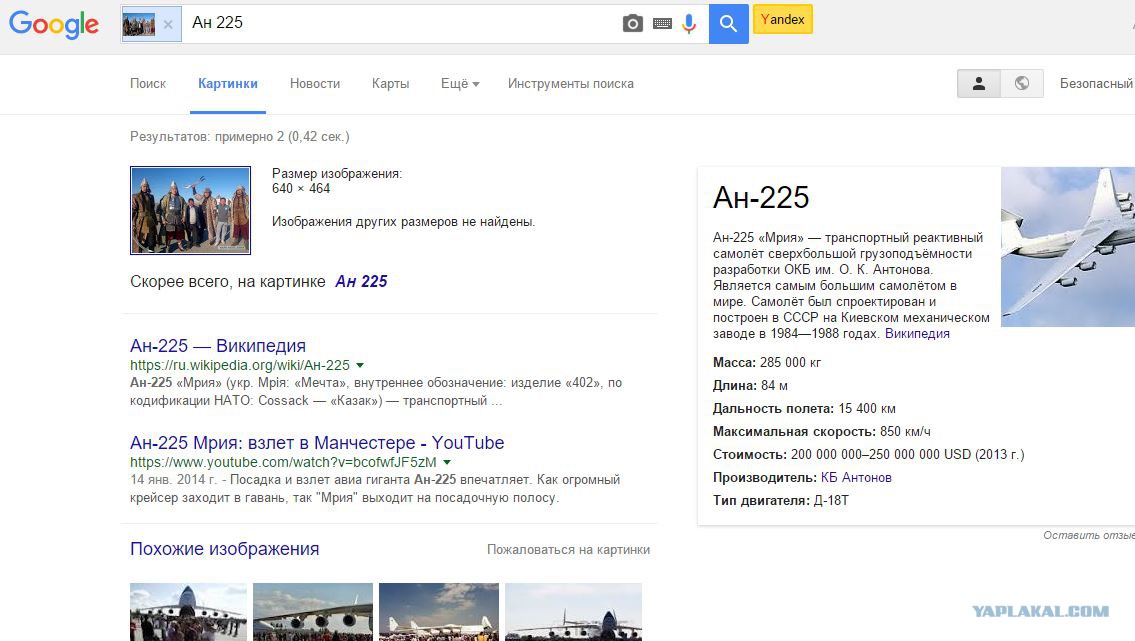The height and width of the screenshot is (641, 1135).
Task: Toggle global results globe icon
Action: point(1022,84)
